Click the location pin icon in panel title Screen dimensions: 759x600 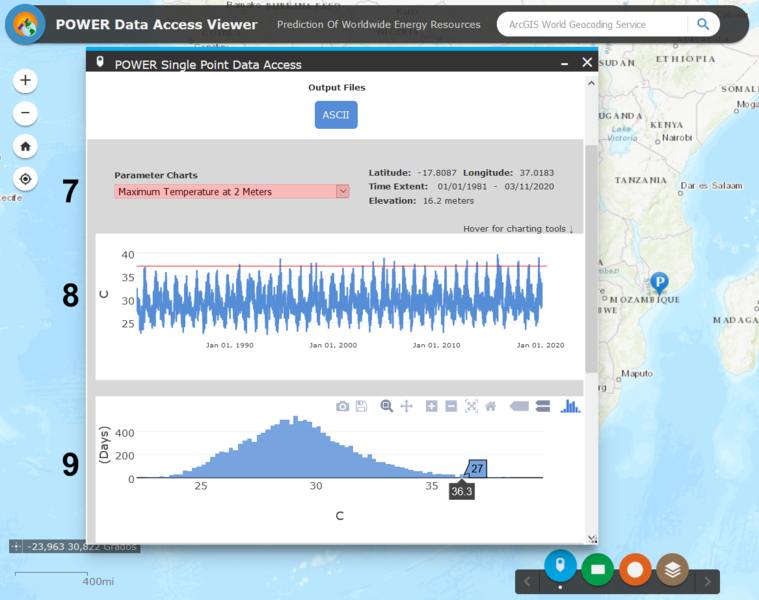(x=100, y=62)
